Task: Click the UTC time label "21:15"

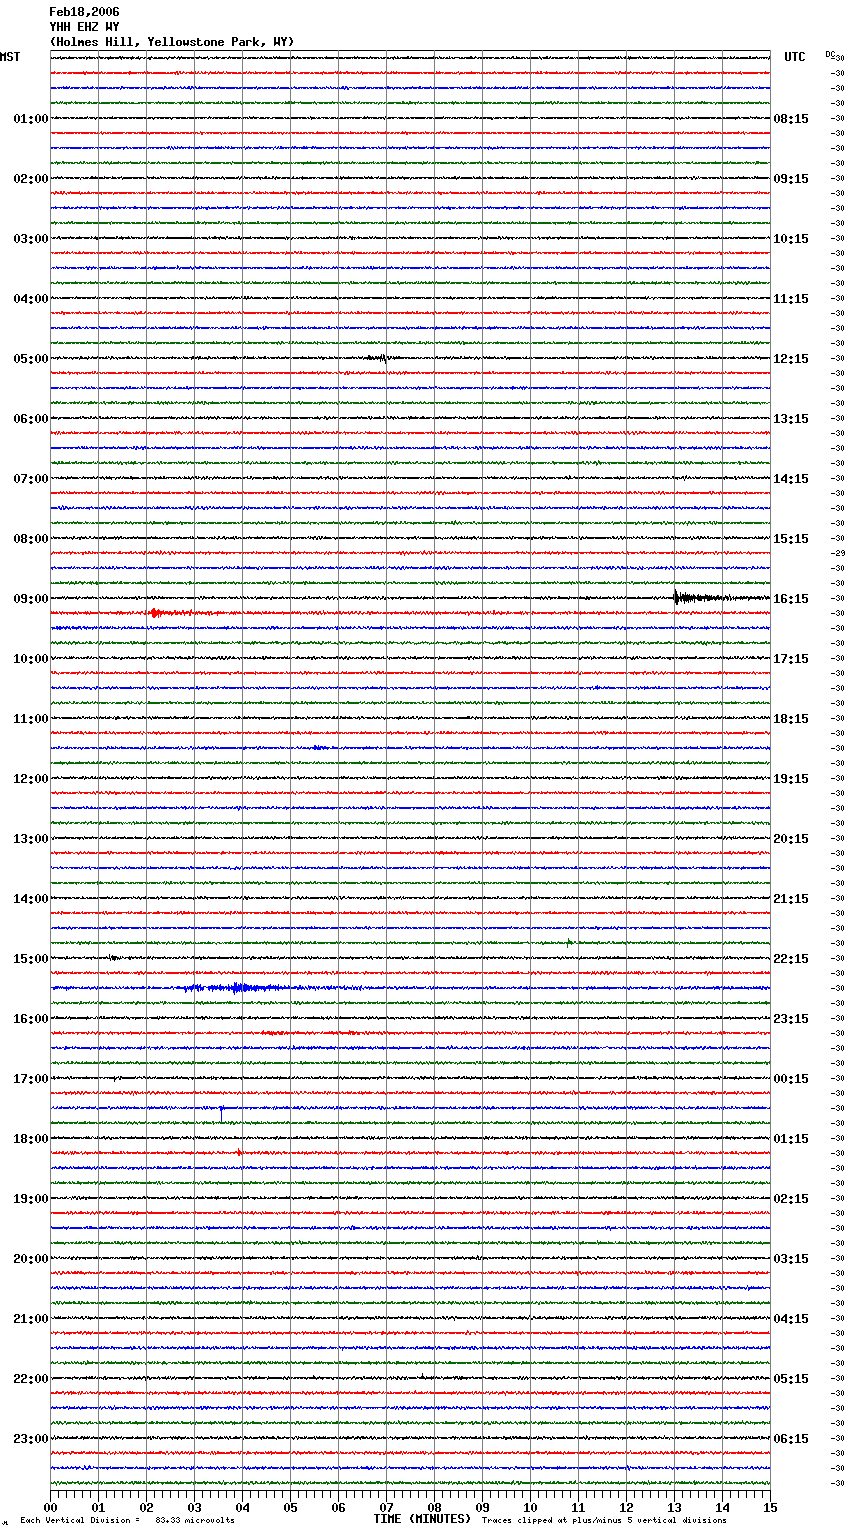Action: pos(791,899)
